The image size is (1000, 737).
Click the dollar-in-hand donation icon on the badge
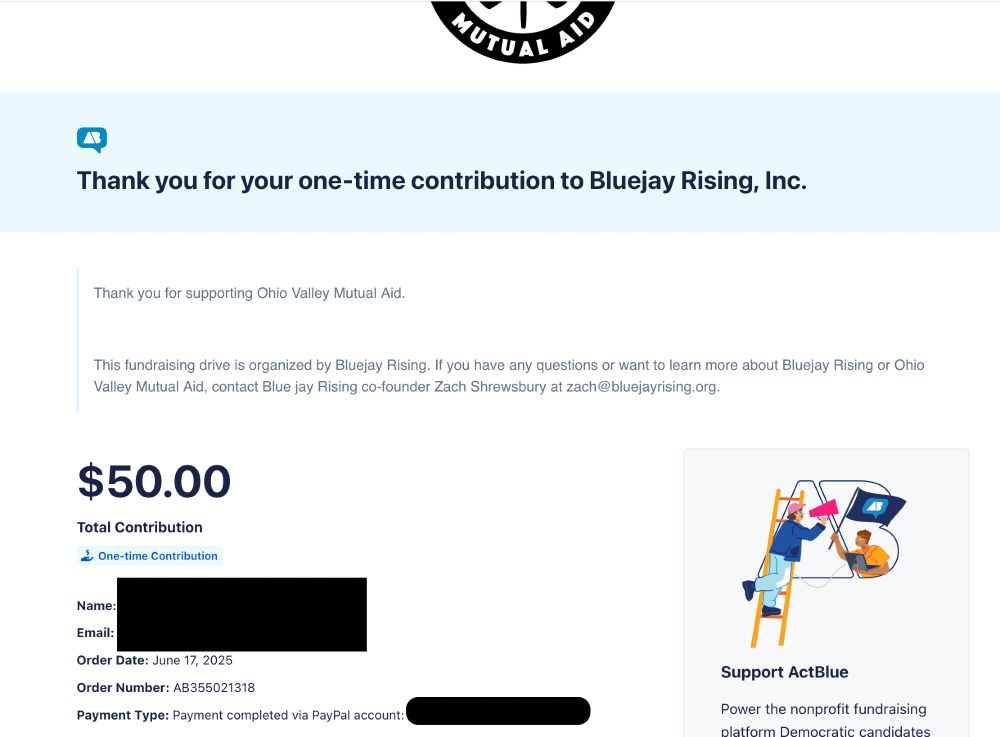pyautogui.click(x=87, y=555)
